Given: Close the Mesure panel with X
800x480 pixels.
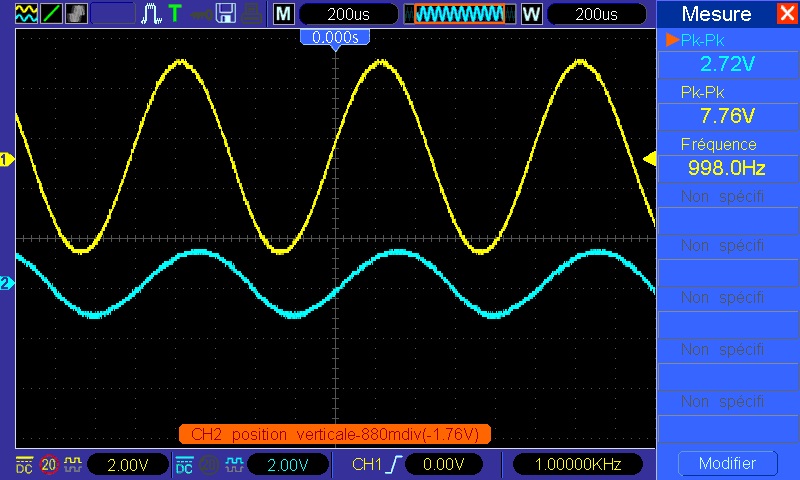Looking at the screenshot, I should click(x=786, y=14).
